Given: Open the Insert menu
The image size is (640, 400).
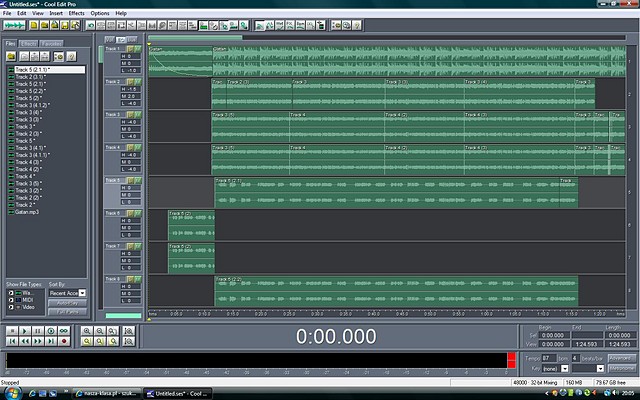Looking at the screenshot, I should 56,13.
